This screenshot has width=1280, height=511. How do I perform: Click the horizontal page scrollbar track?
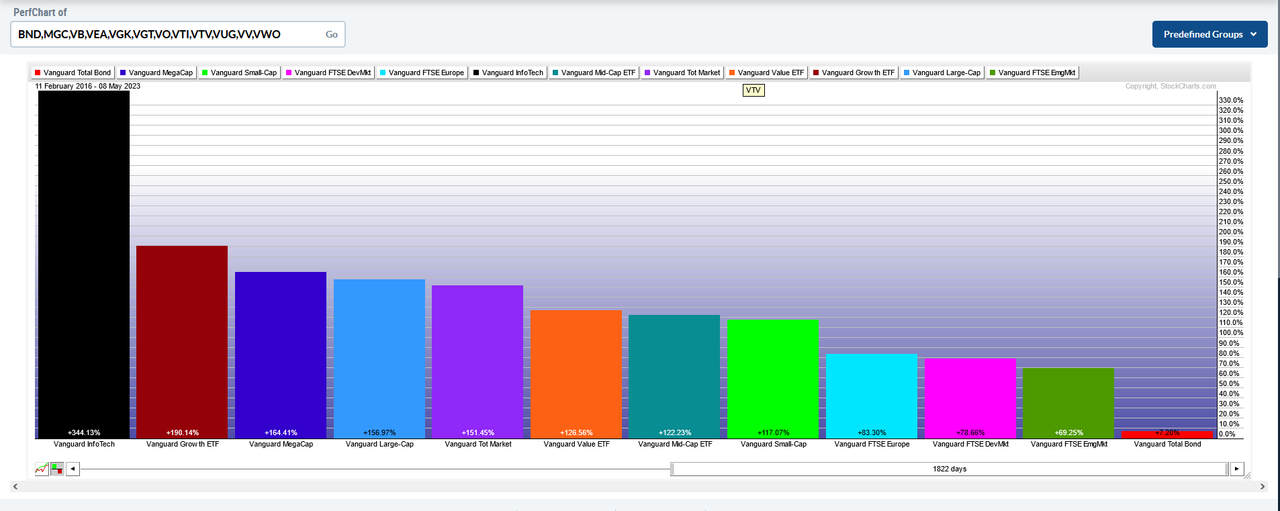click(x=640, y=486)
